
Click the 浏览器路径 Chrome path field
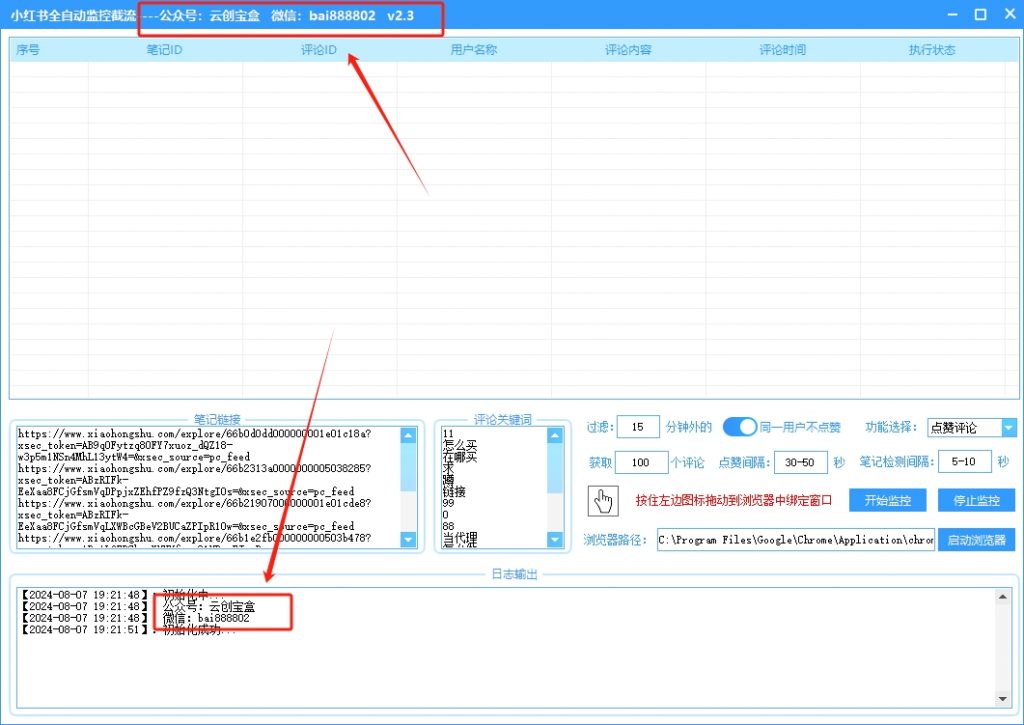pos(795,540)
